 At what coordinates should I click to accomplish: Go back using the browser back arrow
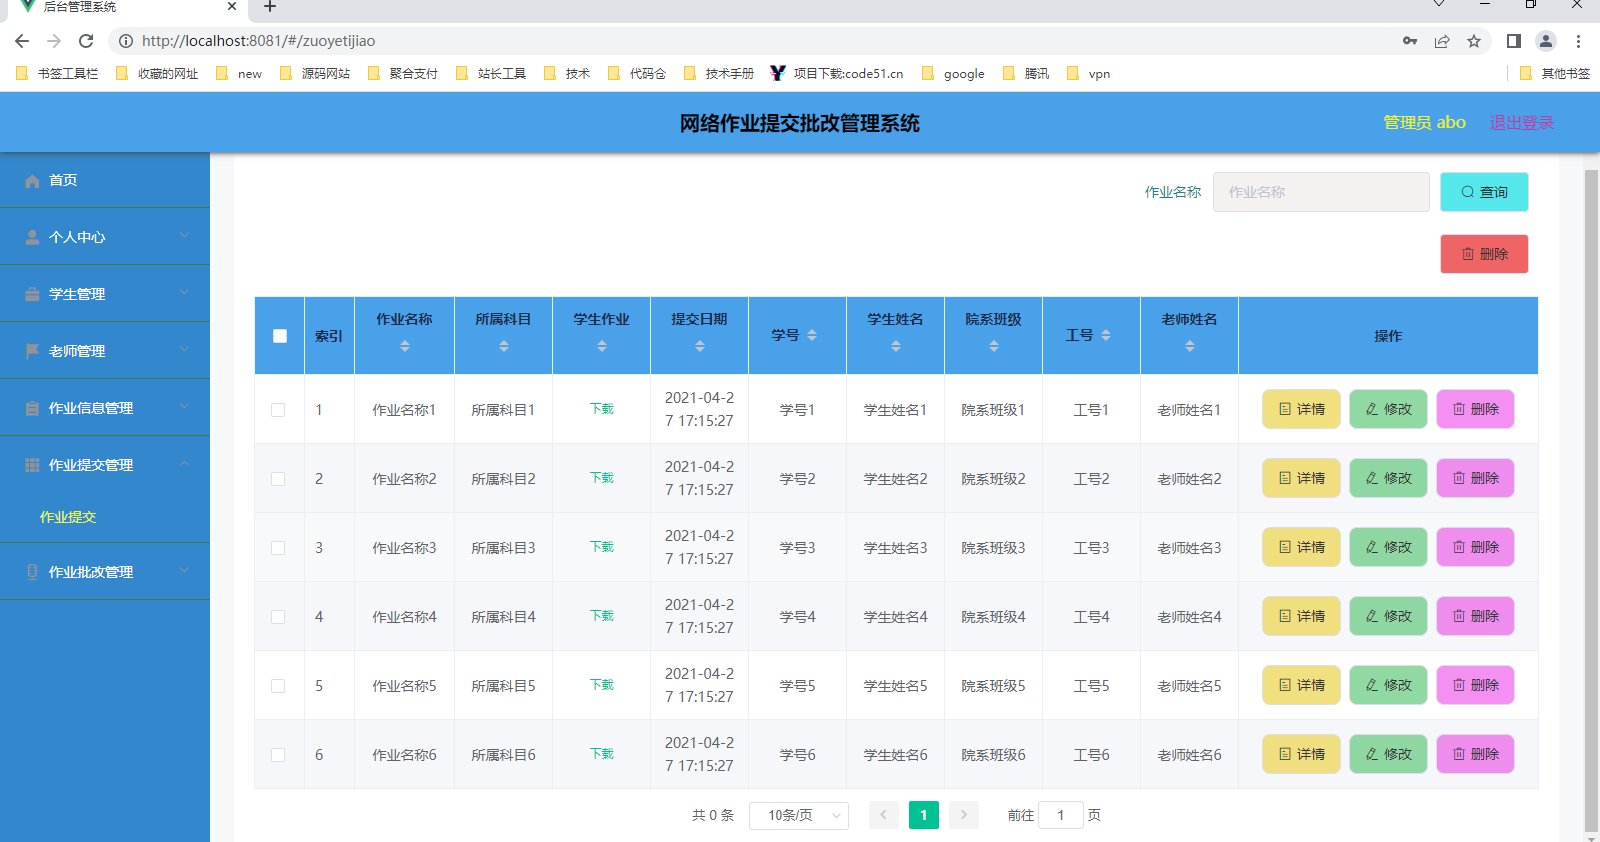22,41
